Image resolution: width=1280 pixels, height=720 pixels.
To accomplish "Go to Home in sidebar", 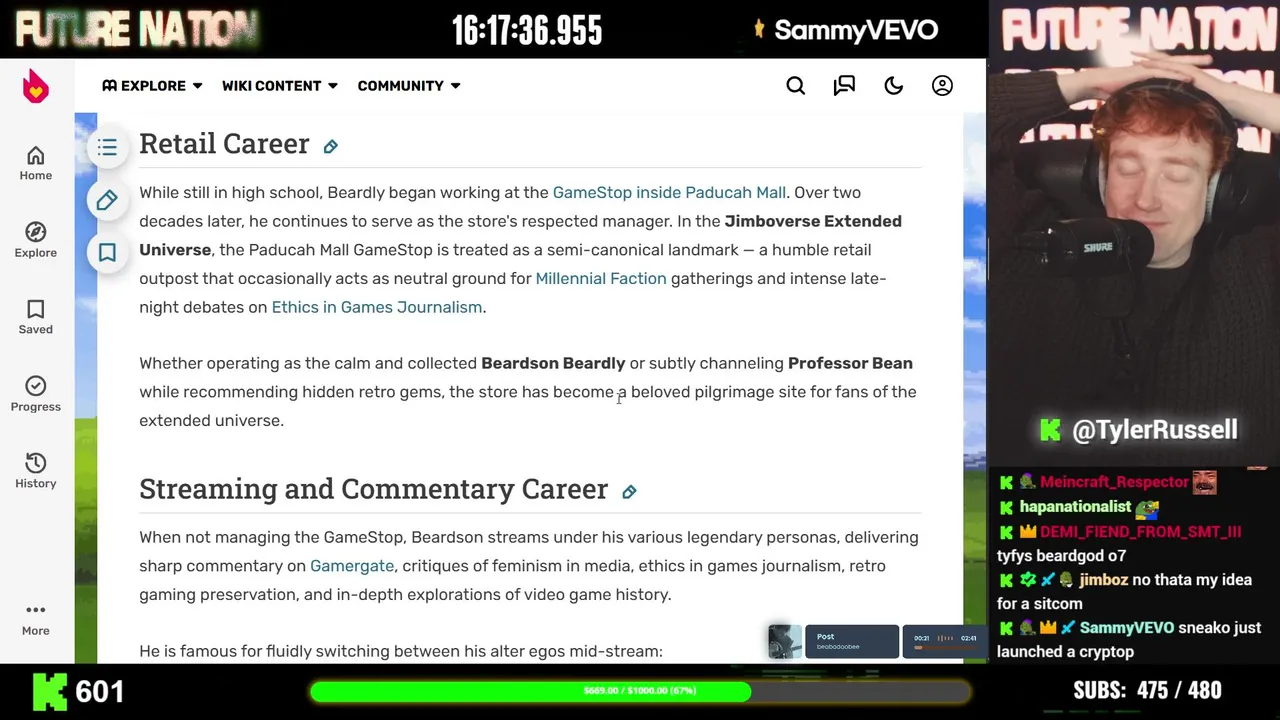I will coord(35,163).
